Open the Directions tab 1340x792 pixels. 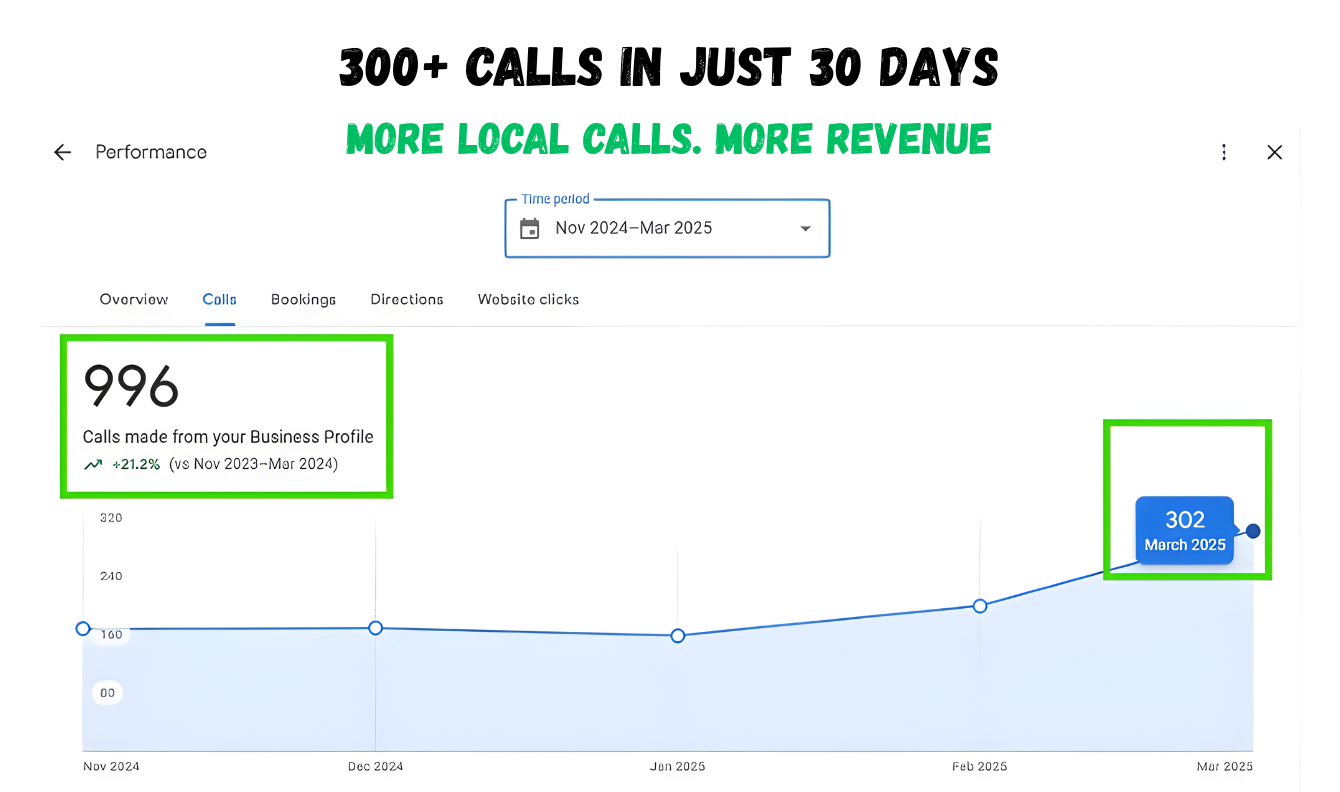pyautogui.click(x=406, y=299)
